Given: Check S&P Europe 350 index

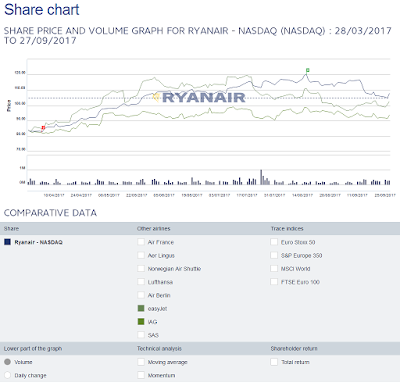Looking at the screenshot, I should [274, 255].
